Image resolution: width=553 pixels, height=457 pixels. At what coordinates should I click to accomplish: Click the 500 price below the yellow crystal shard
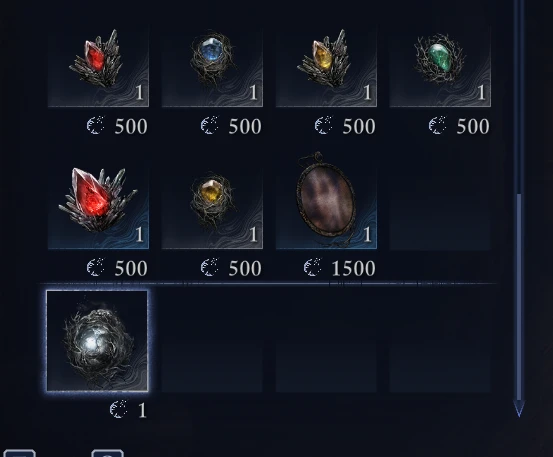[359, 126]
